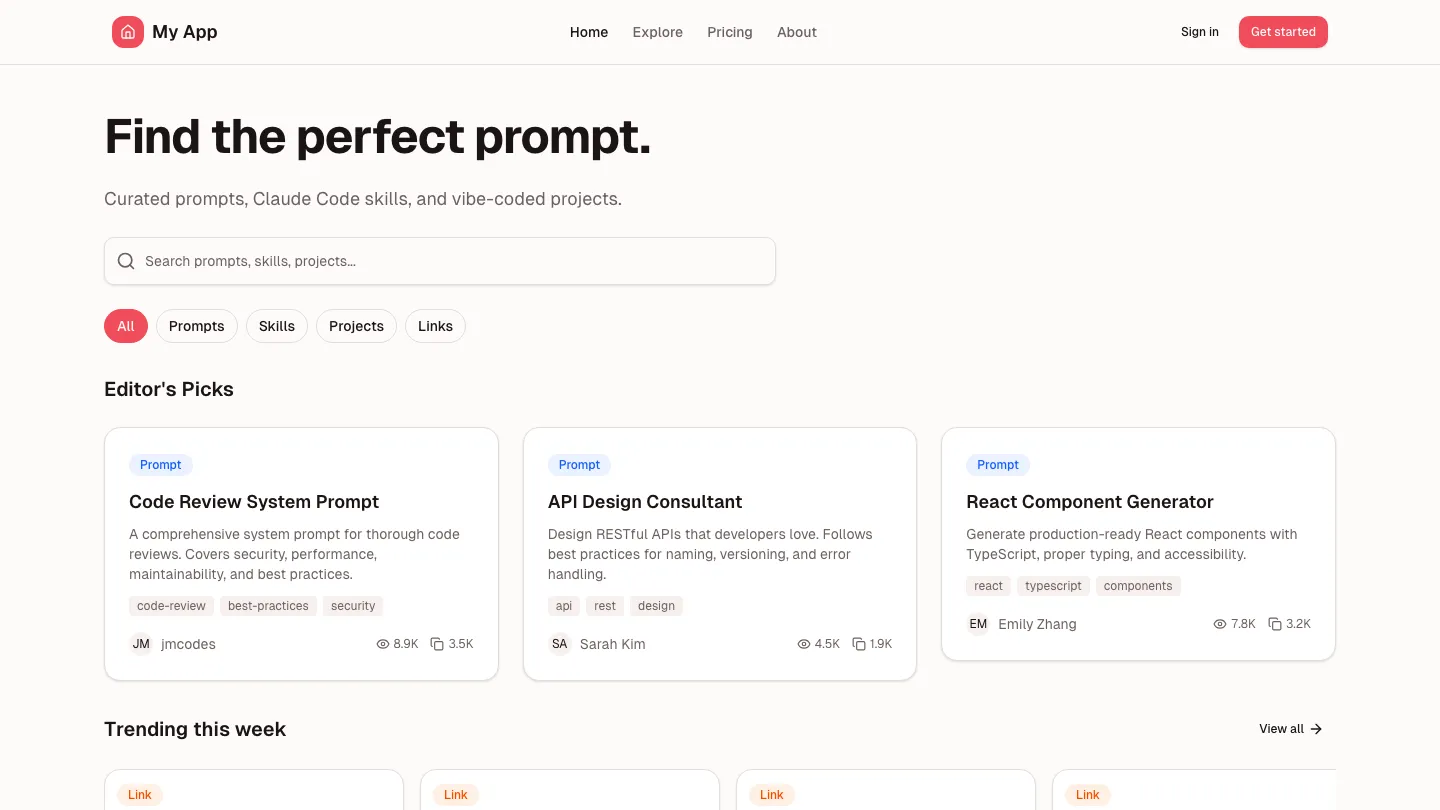Click copy icon on React Component Generator card
The image size is (1440, 810).
[1275, 624]
